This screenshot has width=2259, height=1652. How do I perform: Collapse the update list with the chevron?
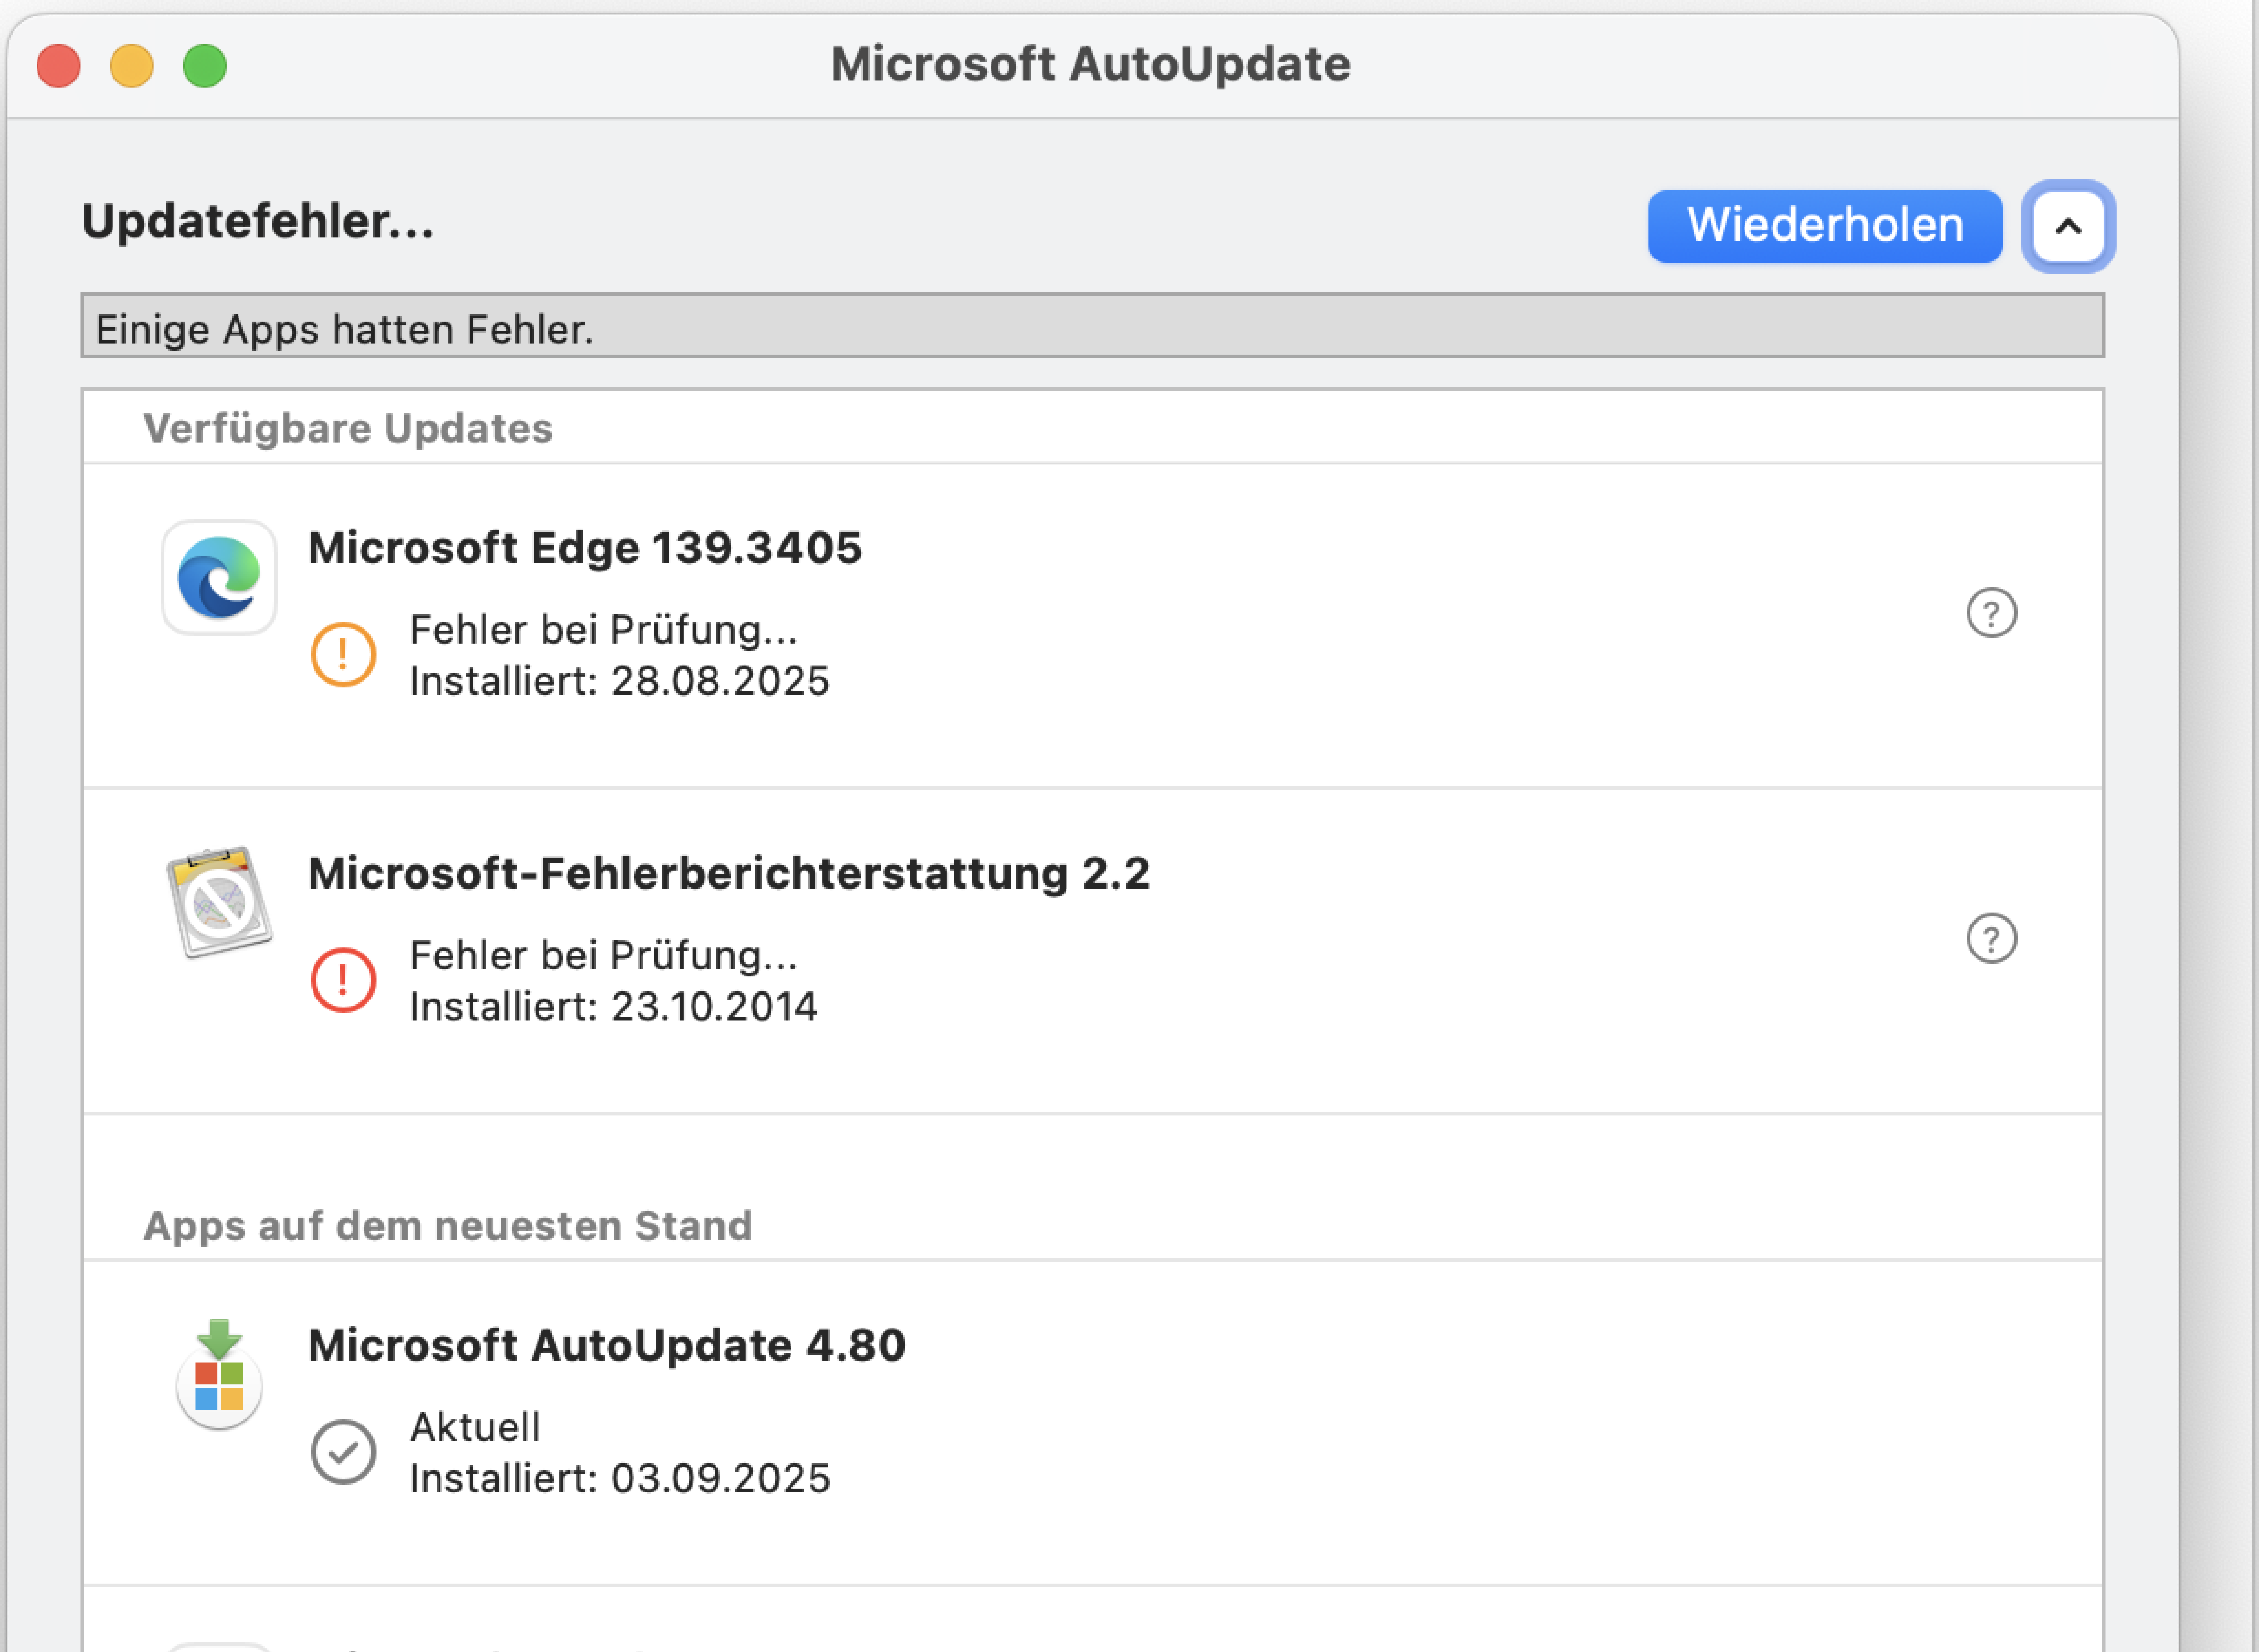coord(2068,226)
